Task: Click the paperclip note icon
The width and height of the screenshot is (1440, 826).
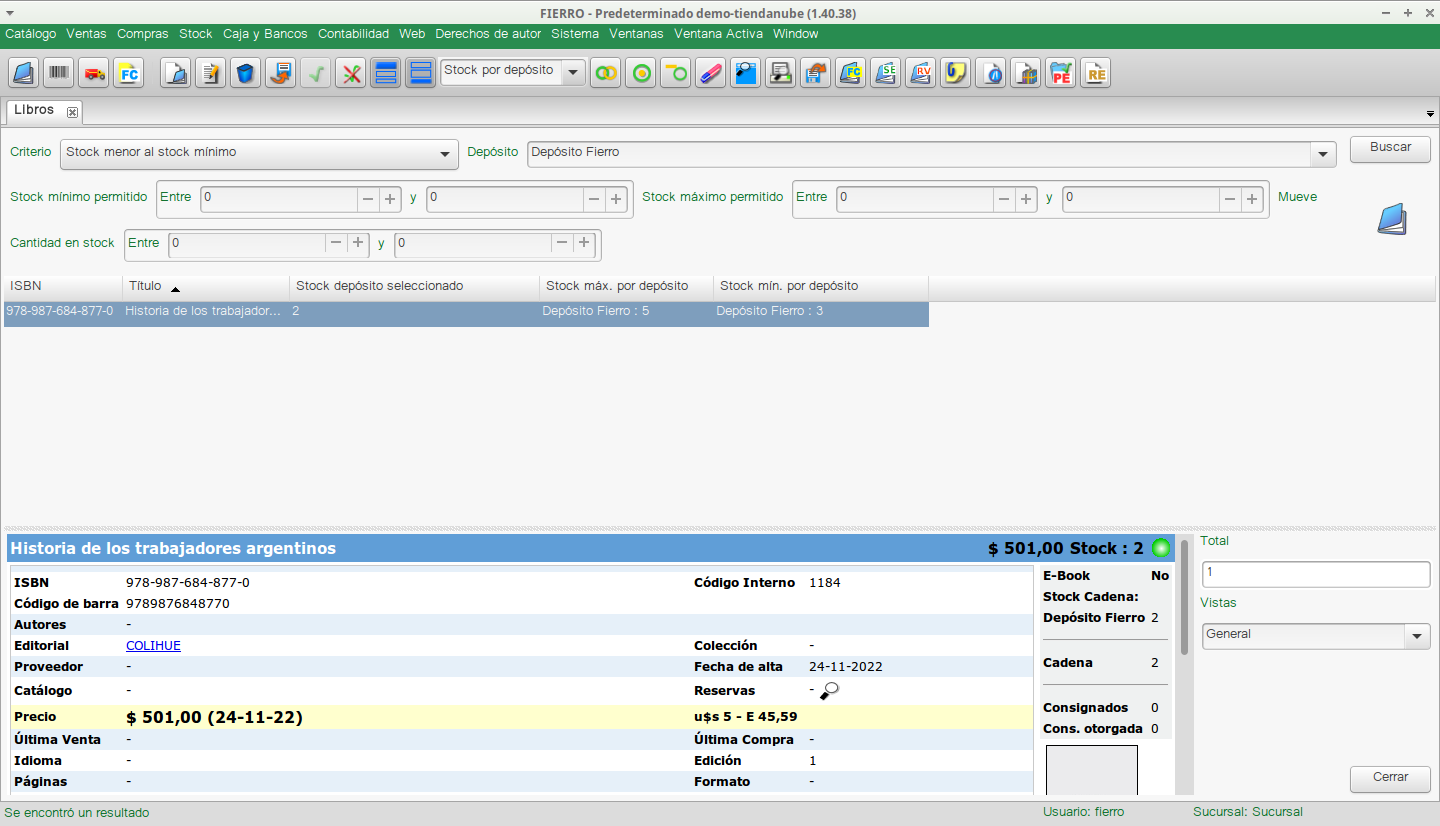Action: coord(955,73)
